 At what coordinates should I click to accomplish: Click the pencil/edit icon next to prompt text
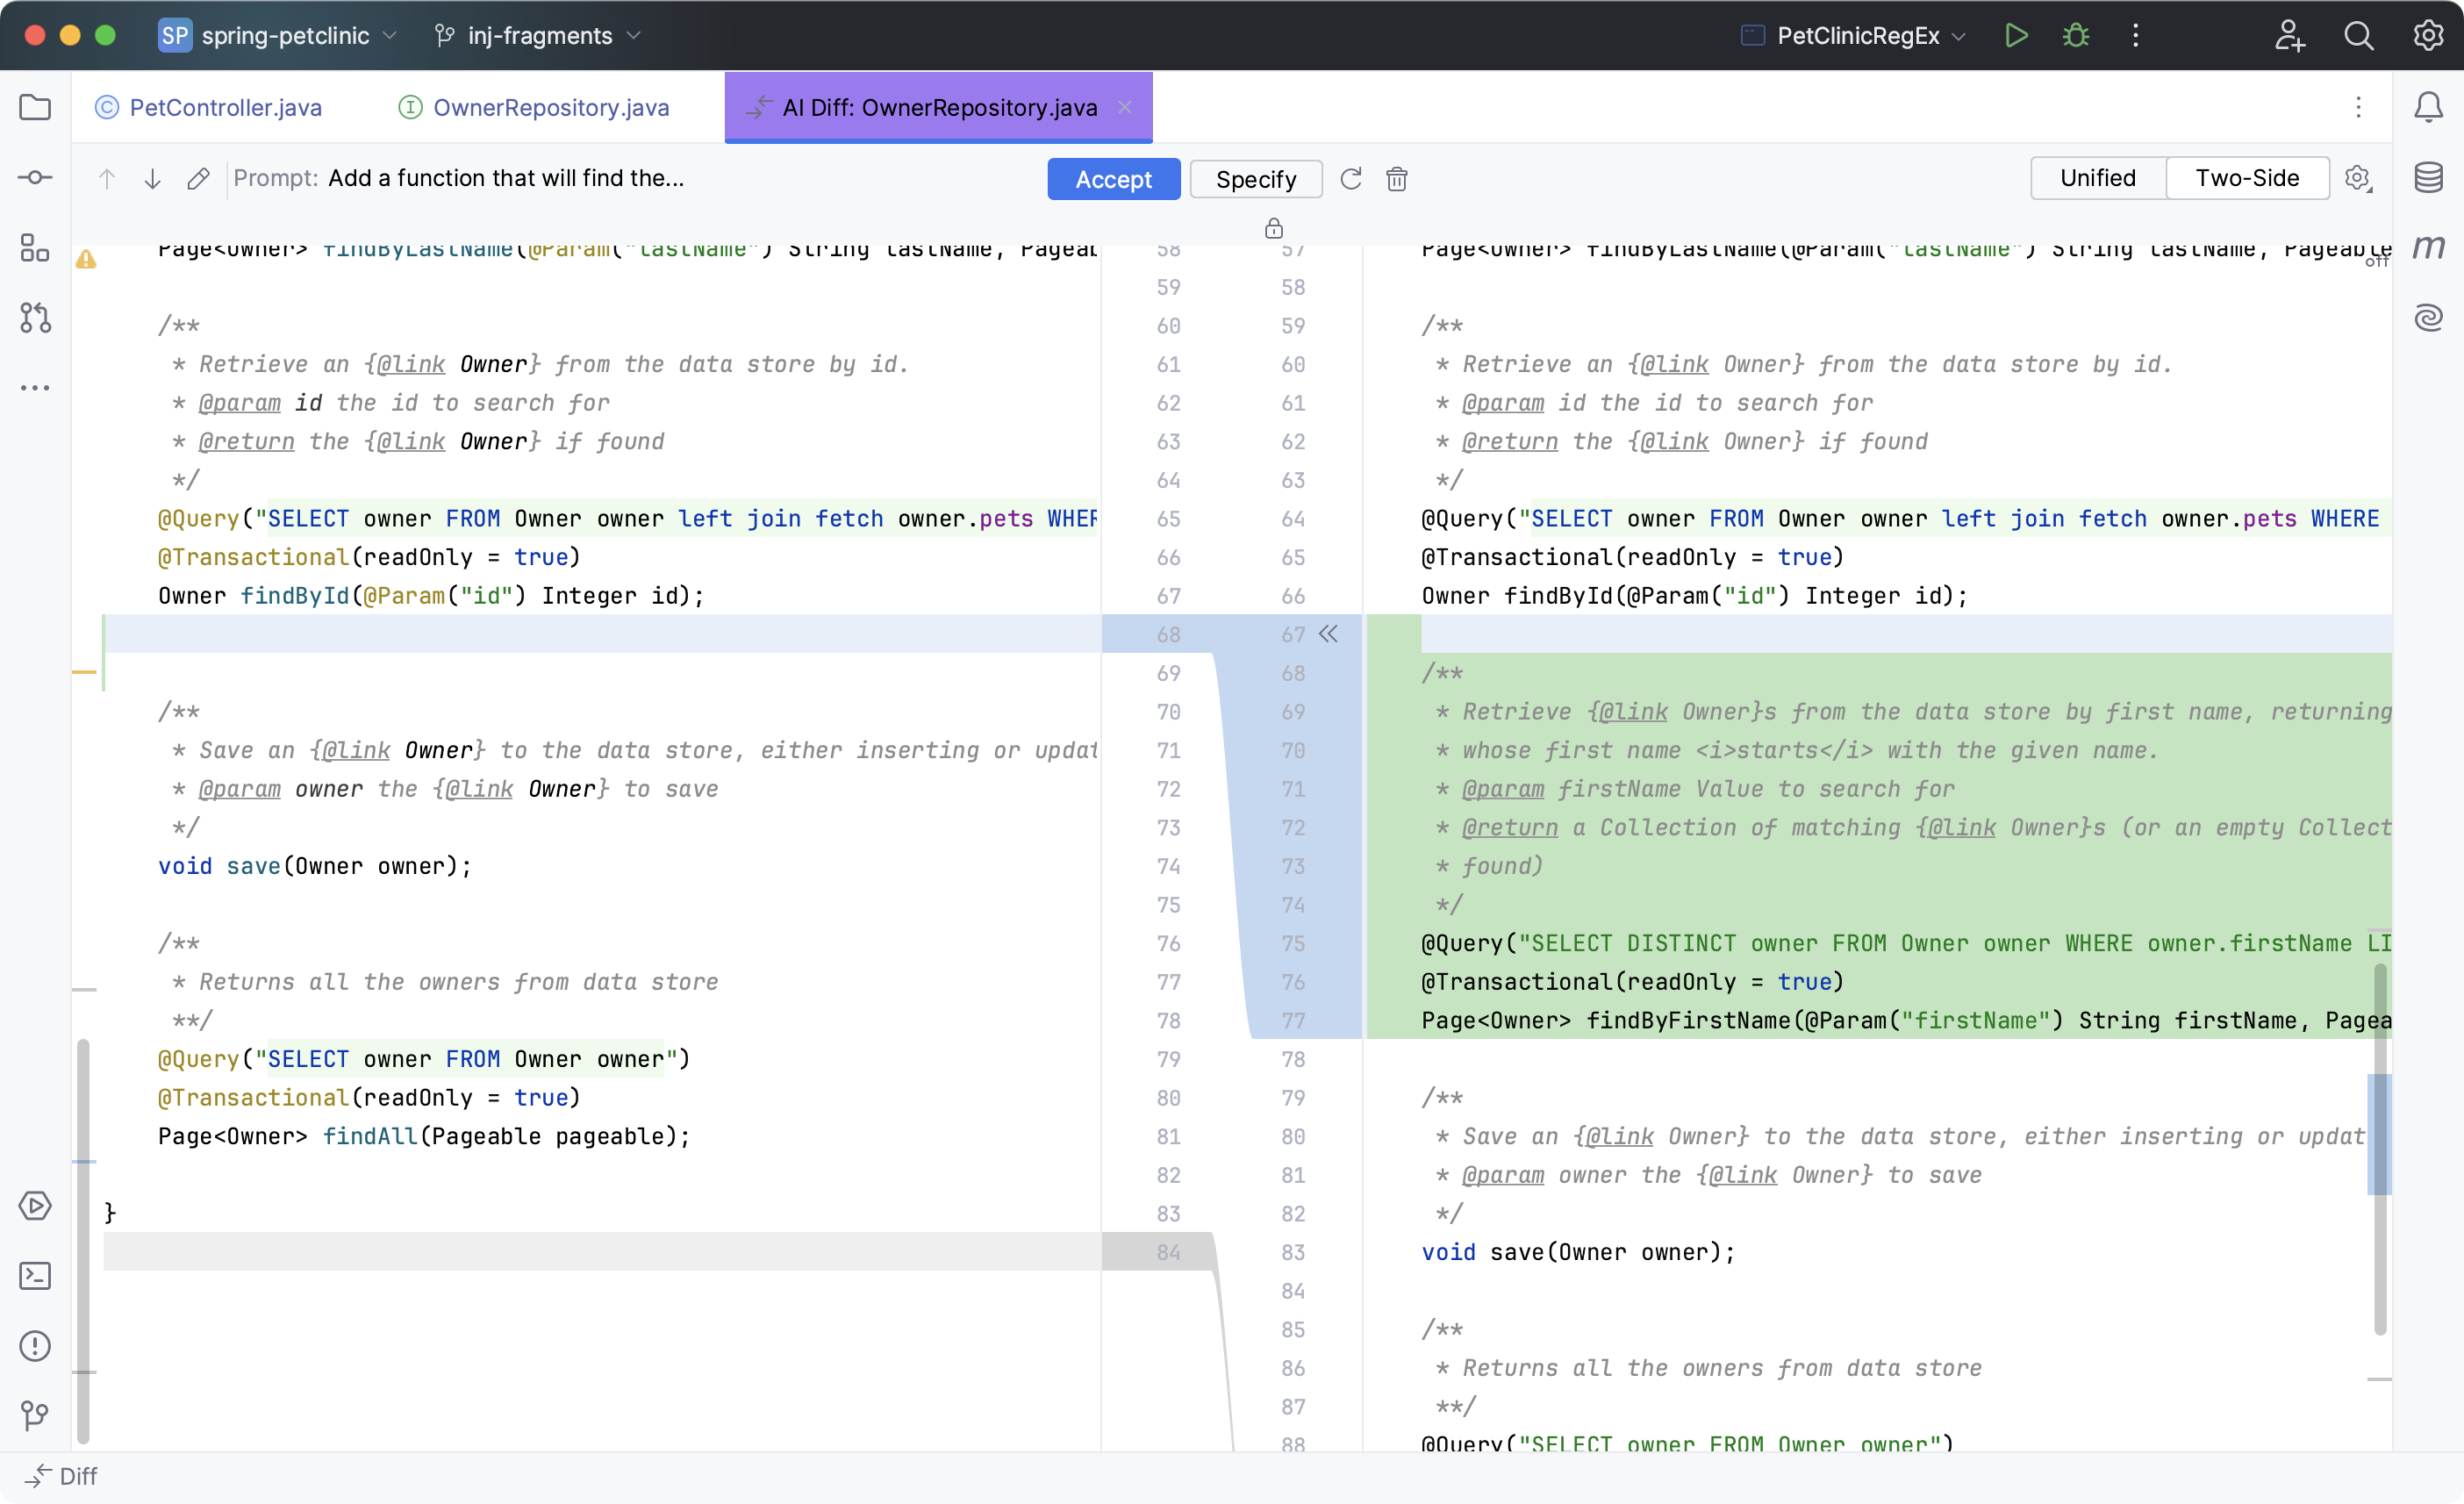coord(199,177)
